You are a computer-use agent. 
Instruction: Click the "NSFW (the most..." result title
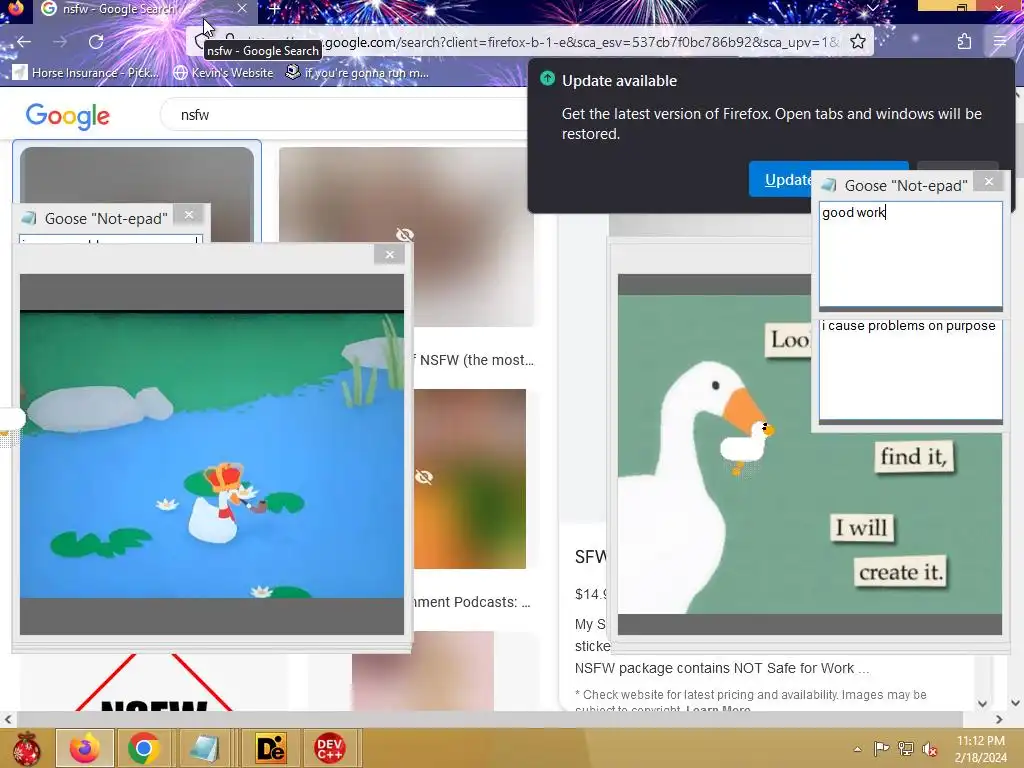tap(477, 360)
